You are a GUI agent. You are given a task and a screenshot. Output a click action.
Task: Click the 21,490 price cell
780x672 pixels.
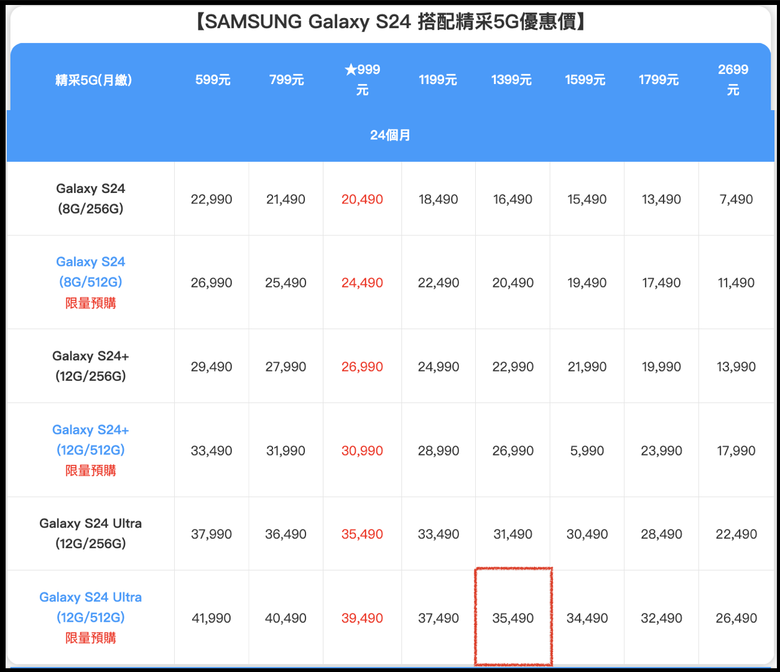(286, 199)
